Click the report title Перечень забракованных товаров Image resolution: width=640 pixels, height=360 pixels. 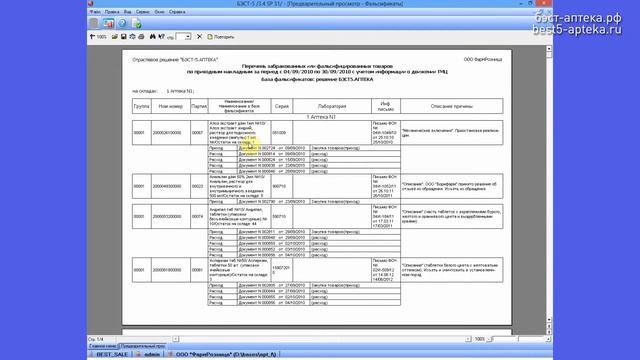317,66
